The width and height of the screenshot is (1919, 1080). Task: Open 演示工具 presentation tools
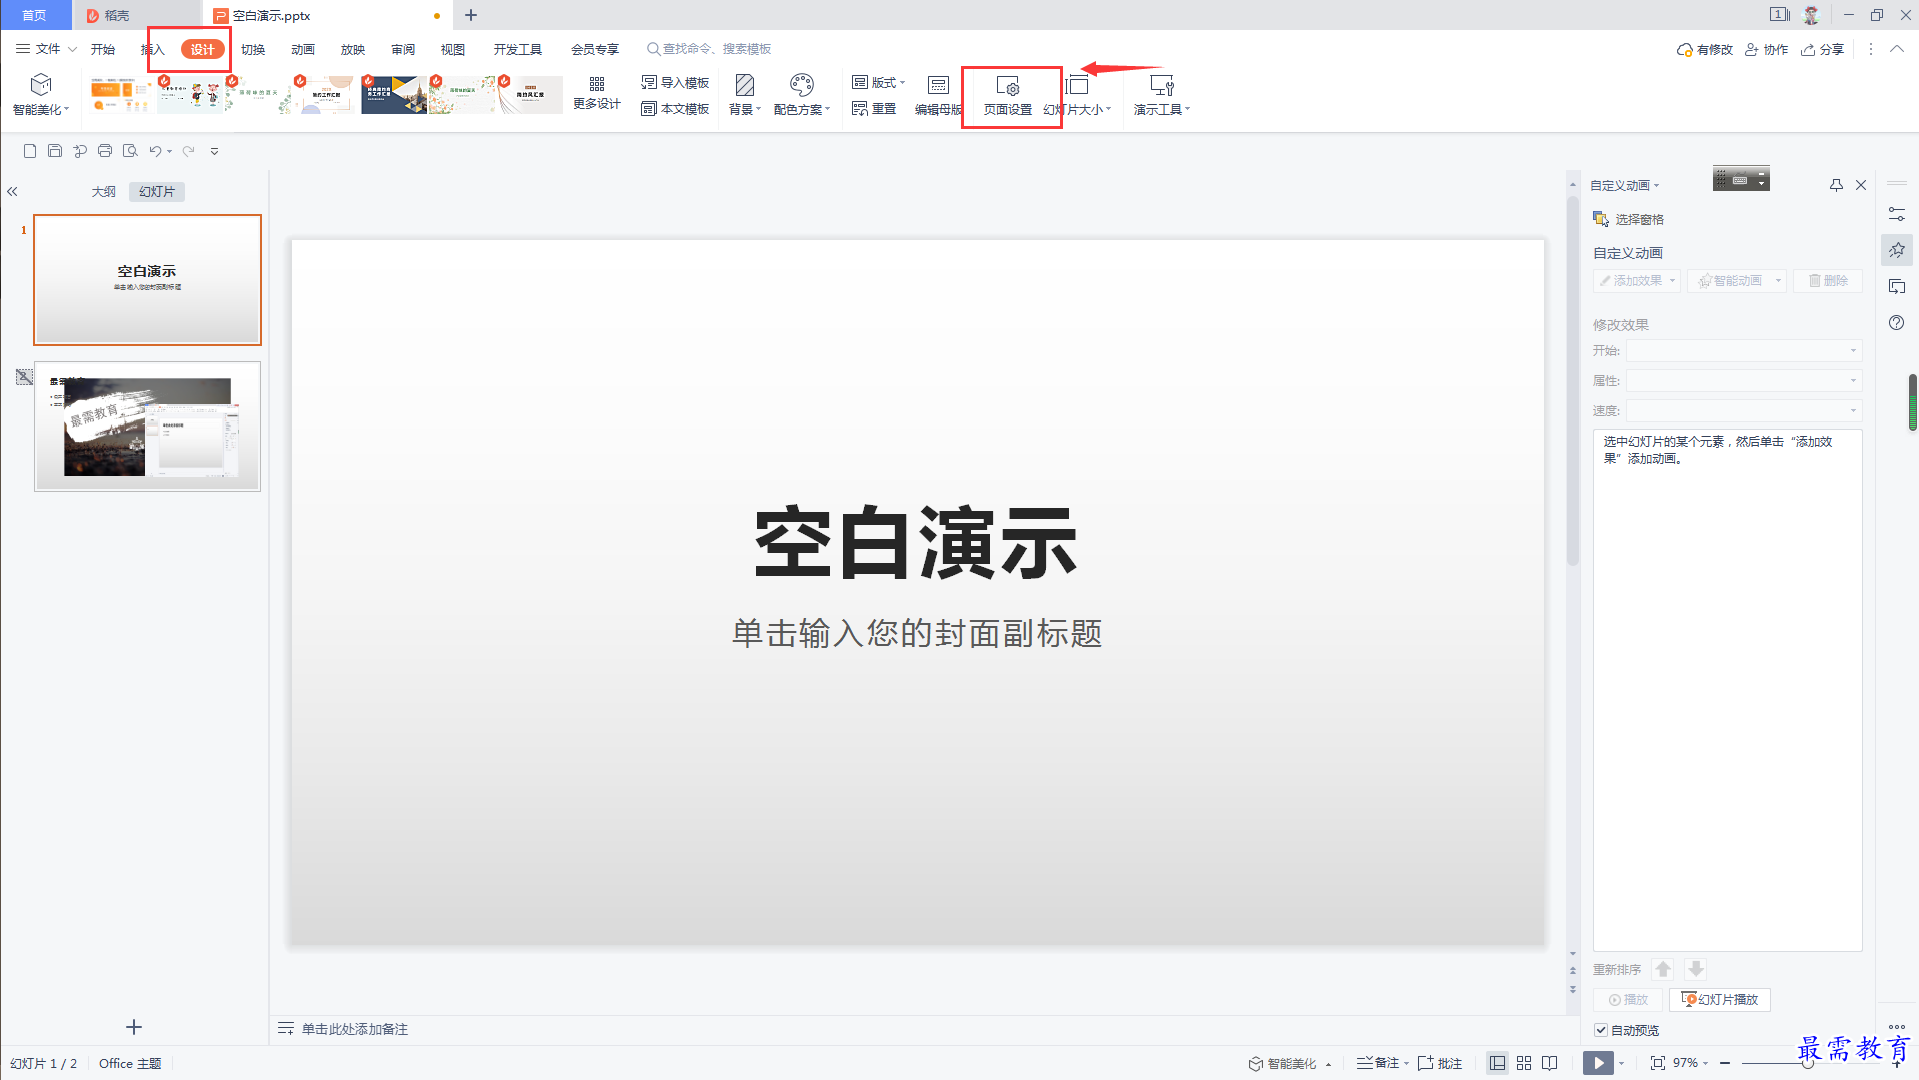1162,95
